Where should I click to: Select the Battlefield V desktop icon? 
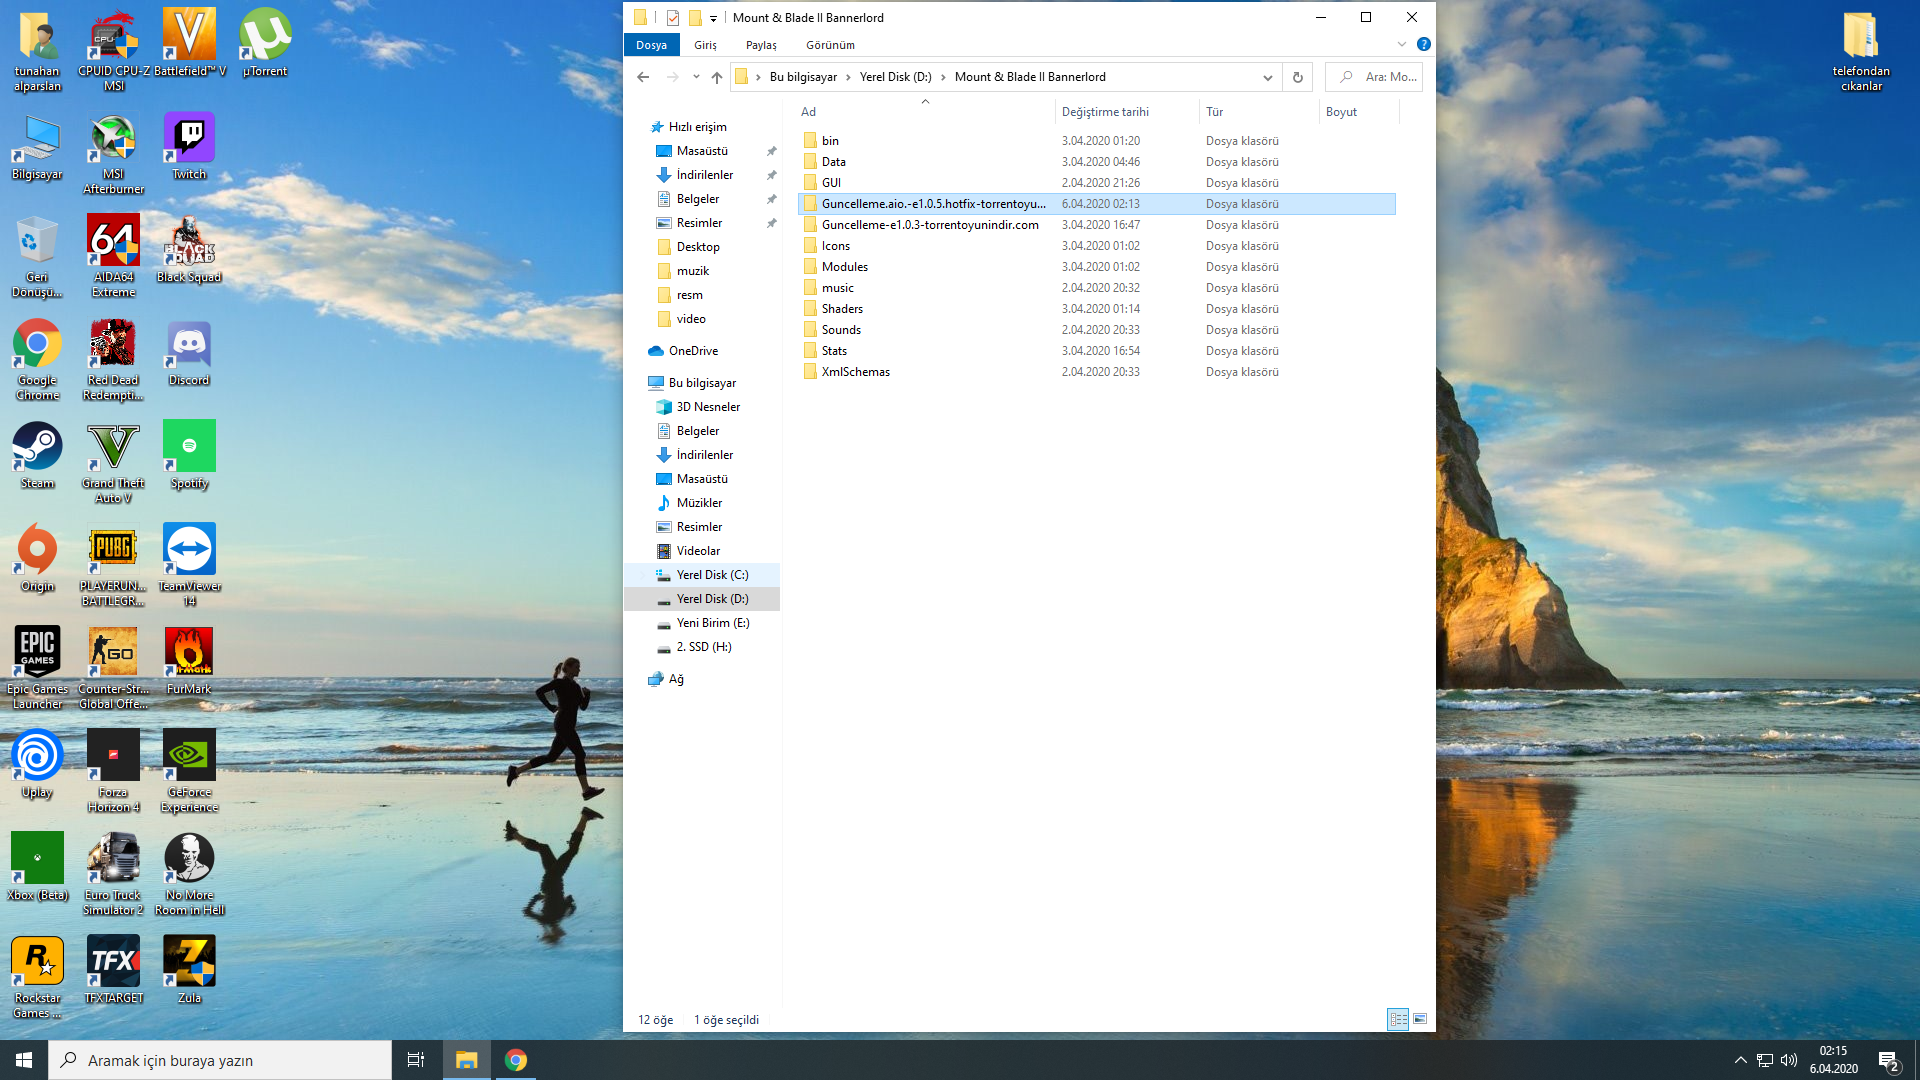tap(189, 42)
